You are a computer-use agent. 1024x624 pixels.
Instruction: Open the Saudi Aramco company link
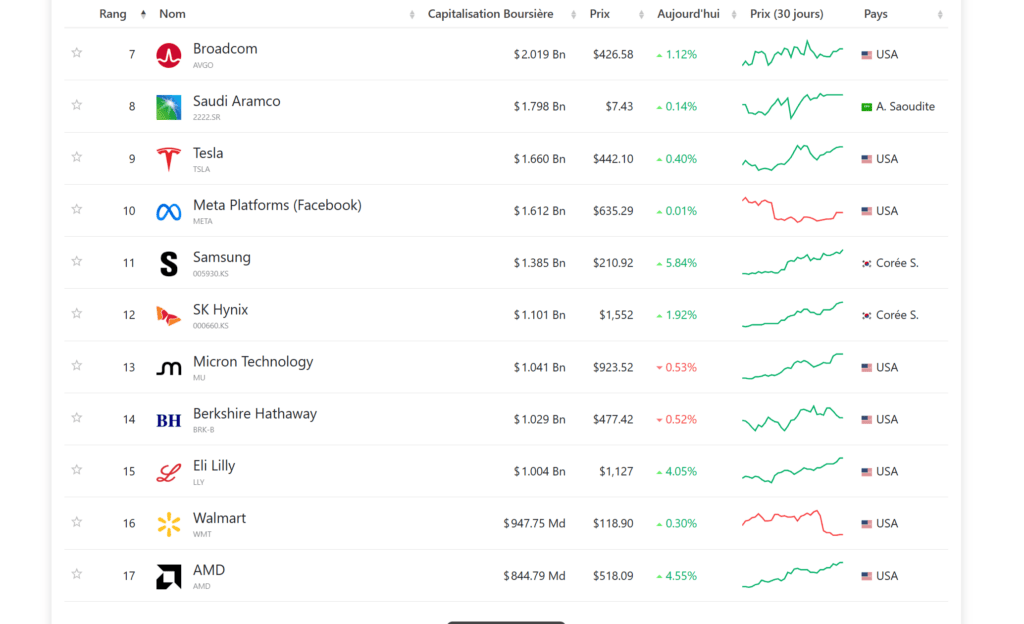[x=236, y=101]
